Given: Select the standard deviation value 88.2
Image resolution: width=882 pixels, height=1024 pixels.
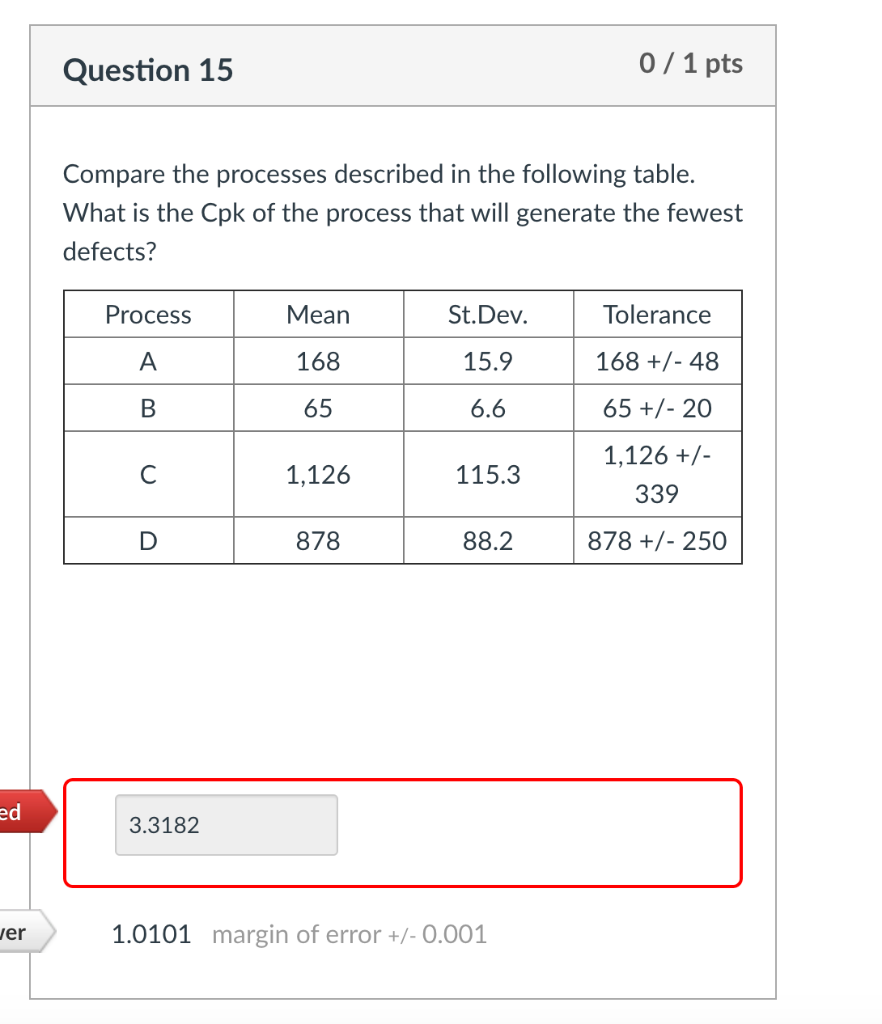Looking at the screenshot, I should pyautogui.click(x=488, y=541).
